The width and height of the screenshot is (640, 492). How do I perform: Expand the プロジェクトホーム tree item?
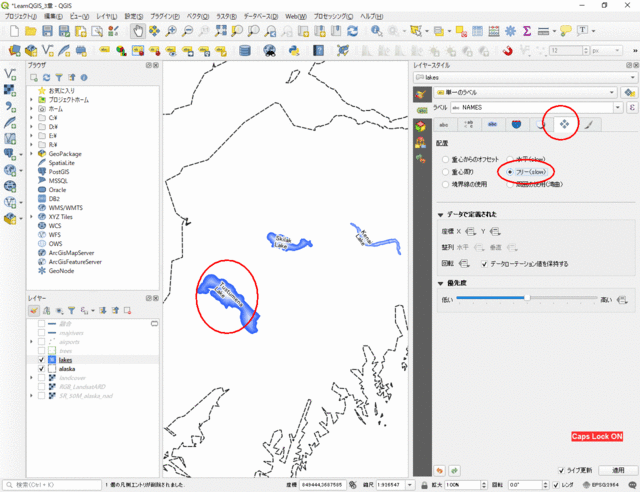(31, 100)
